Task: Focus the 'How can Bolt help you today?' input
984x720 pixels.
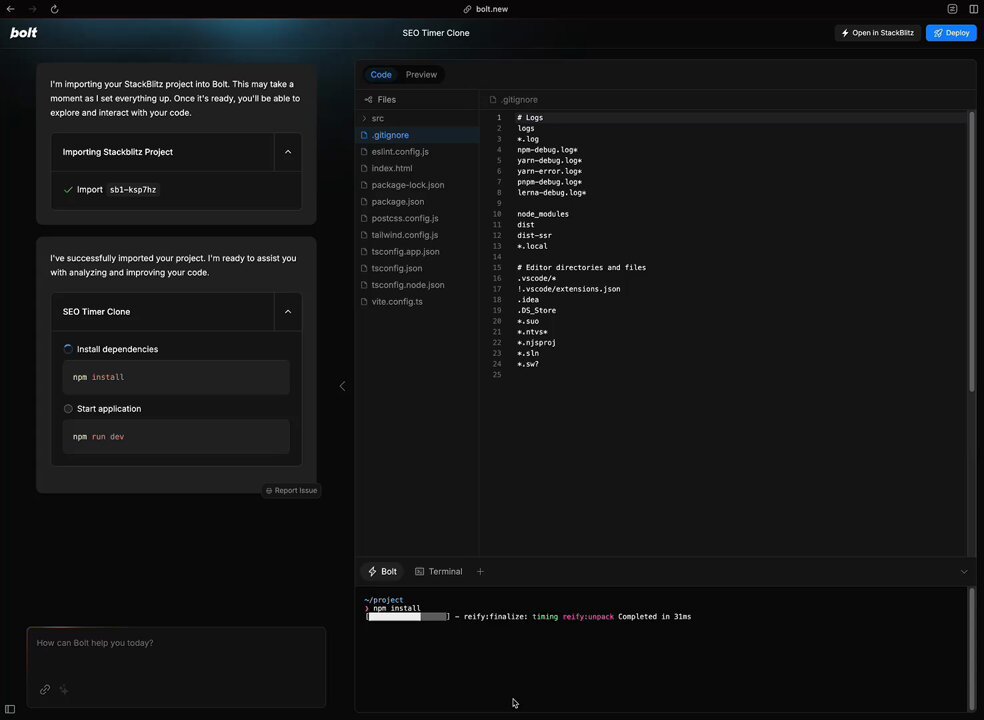Action: click(176, 667)
